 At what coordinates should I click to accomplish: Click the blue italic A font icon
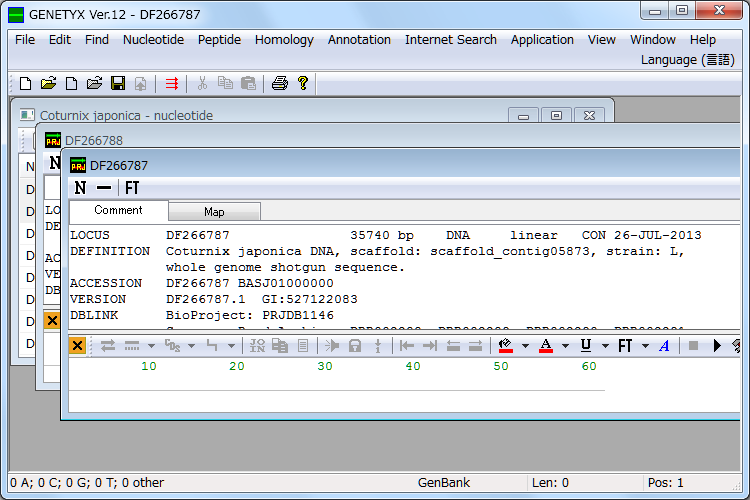[664, 345]
